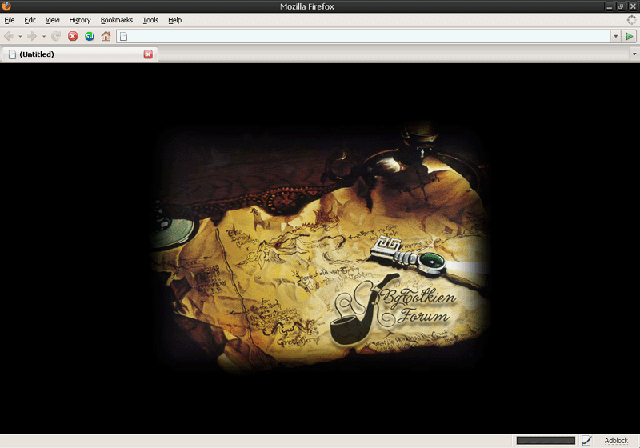This screenshot has height=448, width=640.
Task: Stop loading with the red Stop icon
Action: (x=73, y=36)
